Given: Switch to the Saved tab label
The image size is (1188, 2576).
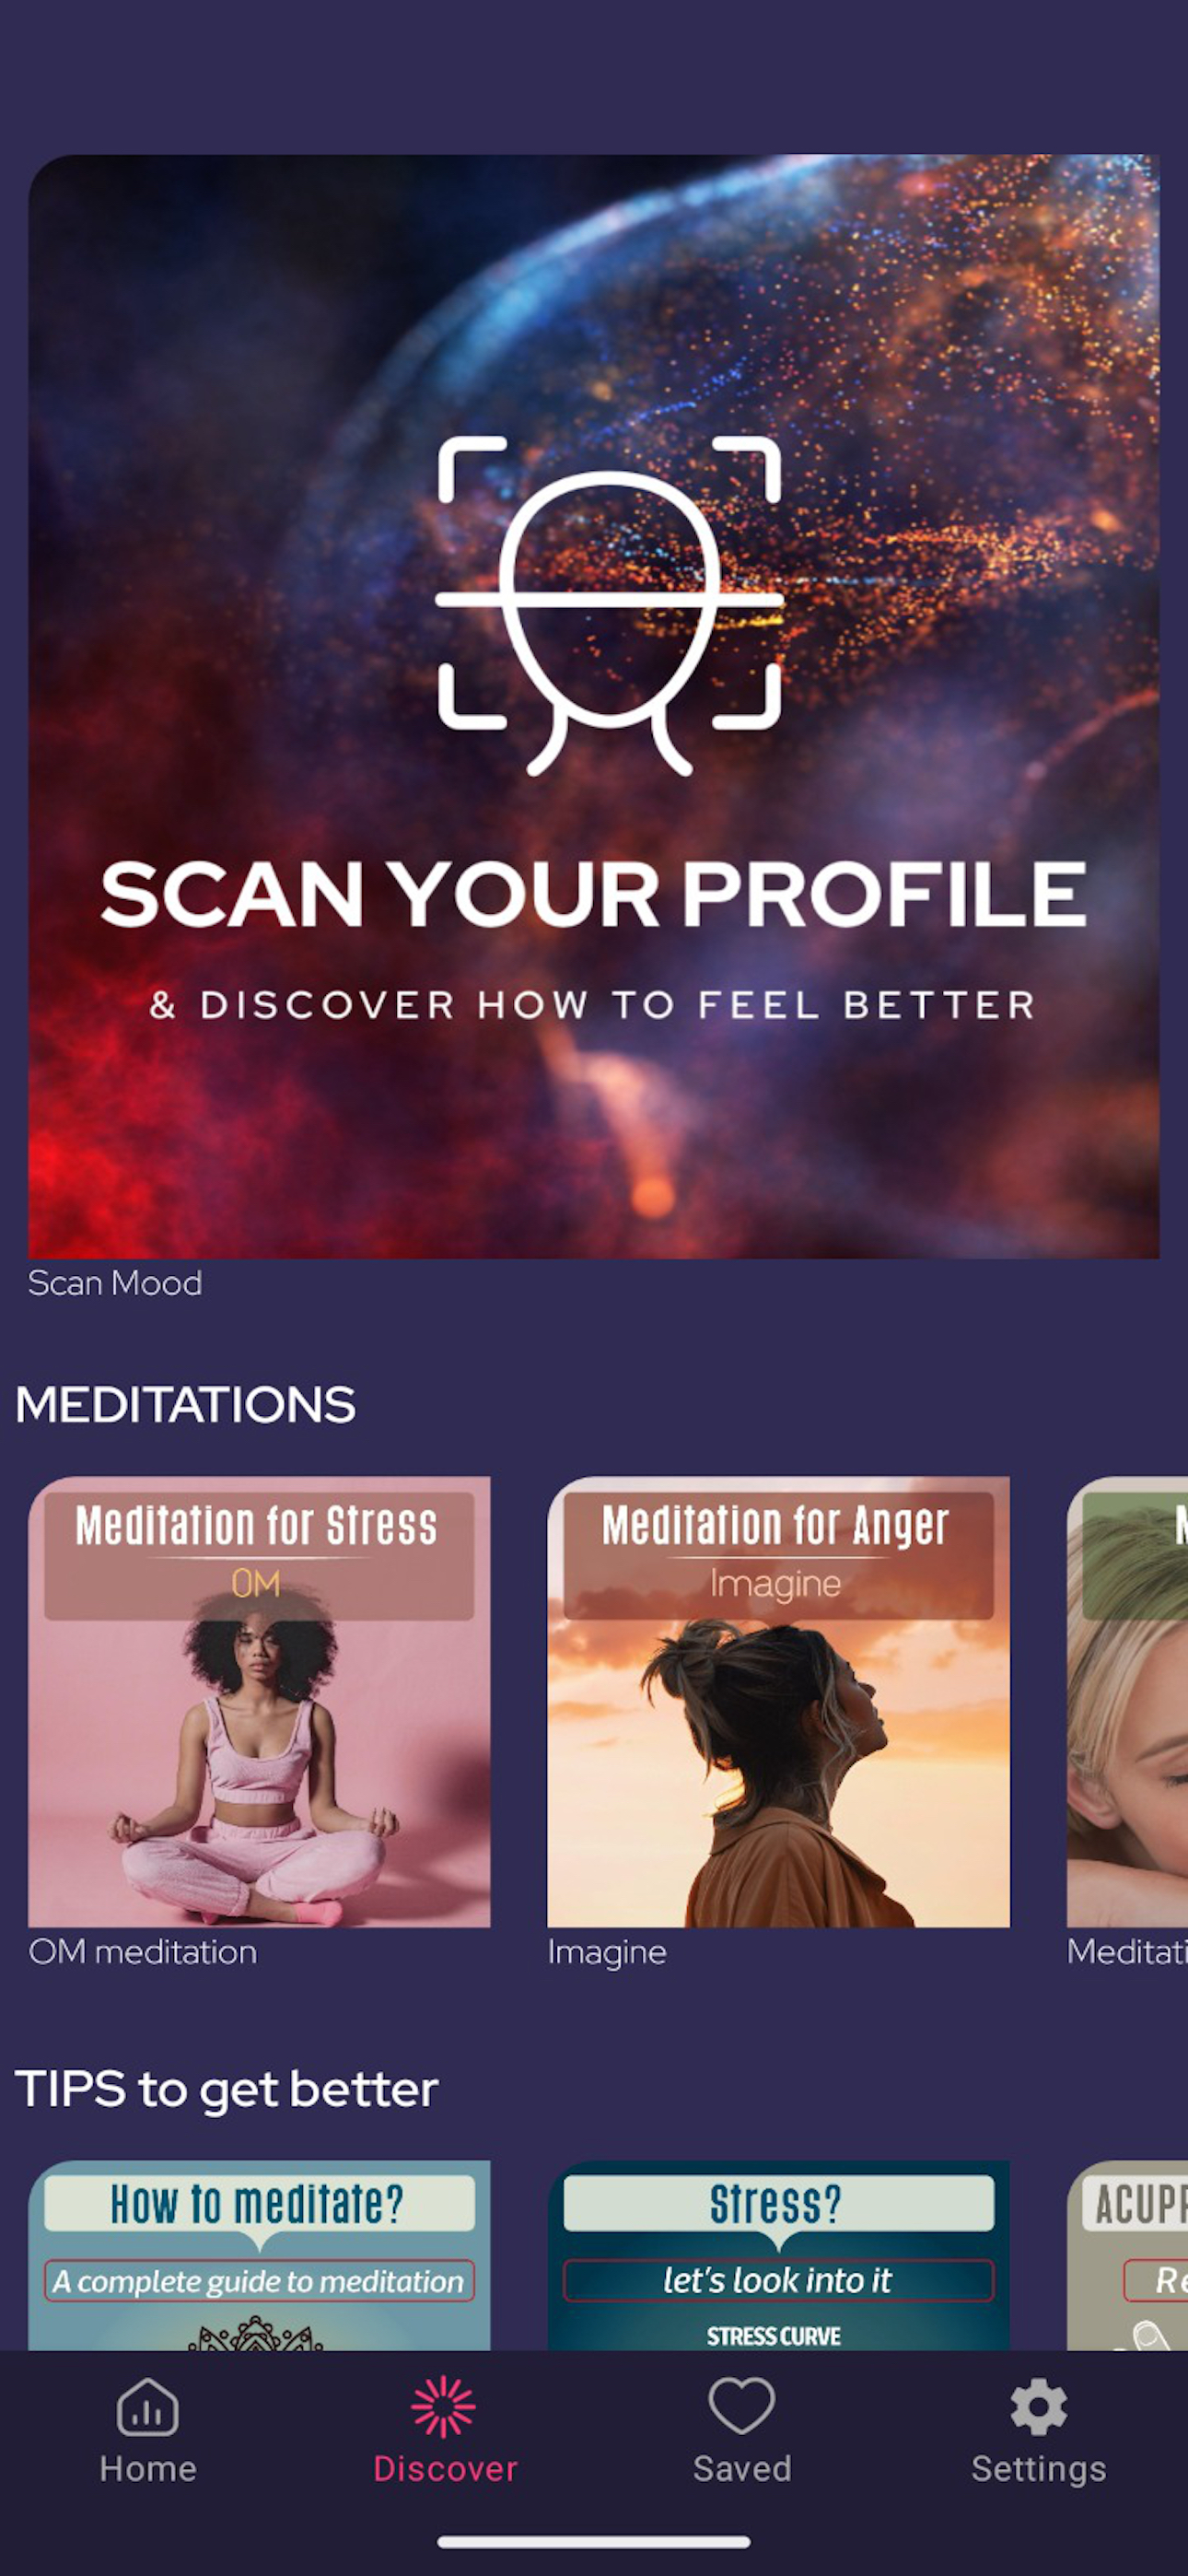Looking at the screenshot, I should click(x=742, y=2469).
